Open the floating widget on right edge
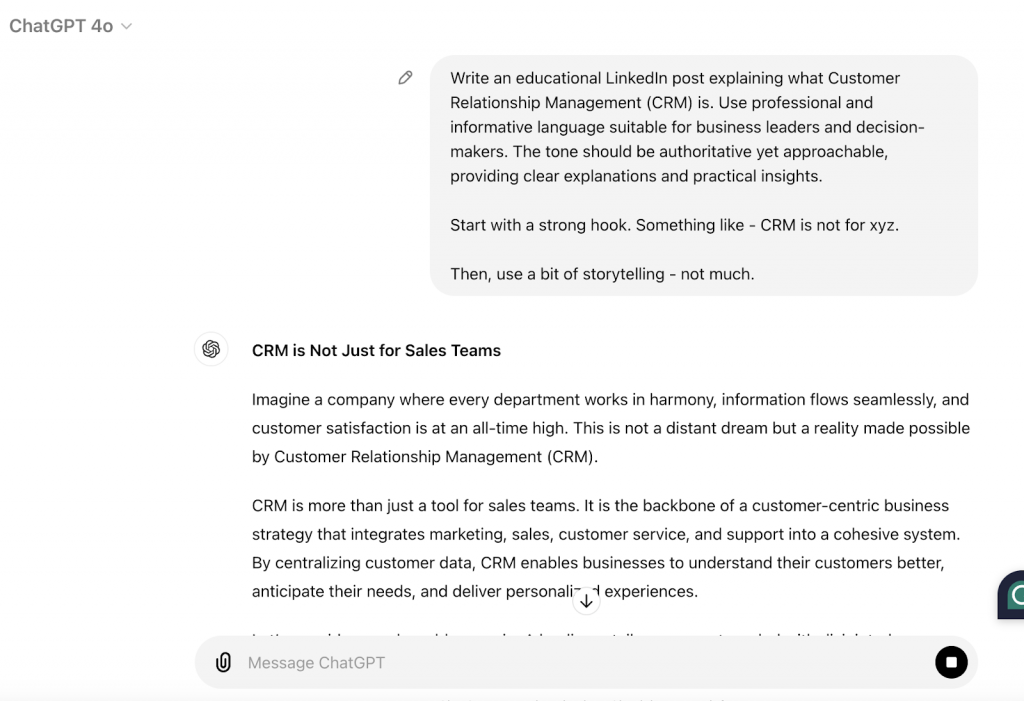Viewport: 1024px width, 701px height. [x=1012, y=595]
